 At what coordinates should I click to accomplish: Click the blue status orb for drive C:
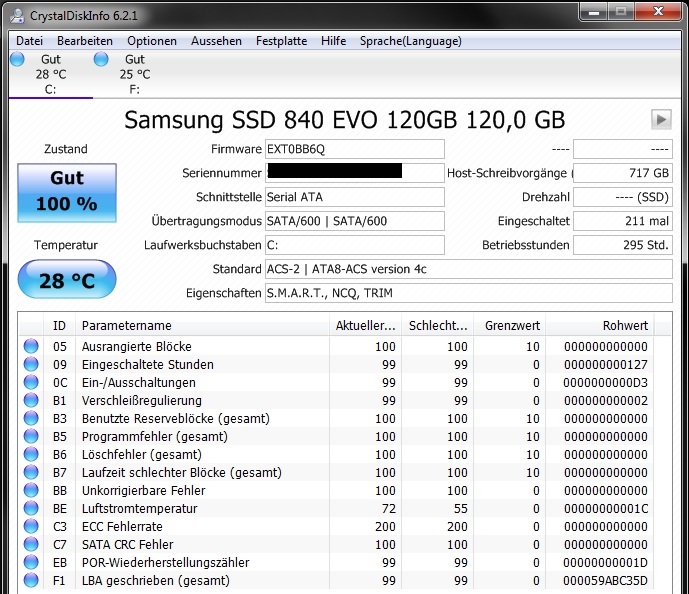[17, 59]
